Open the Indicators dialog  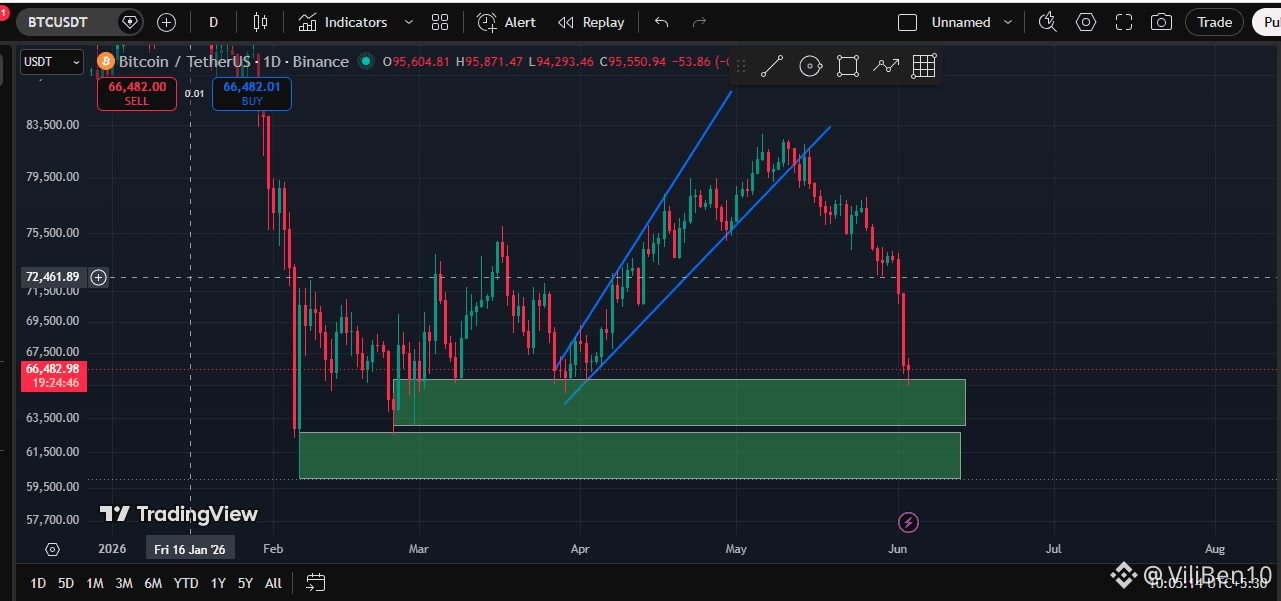point(343,22)
